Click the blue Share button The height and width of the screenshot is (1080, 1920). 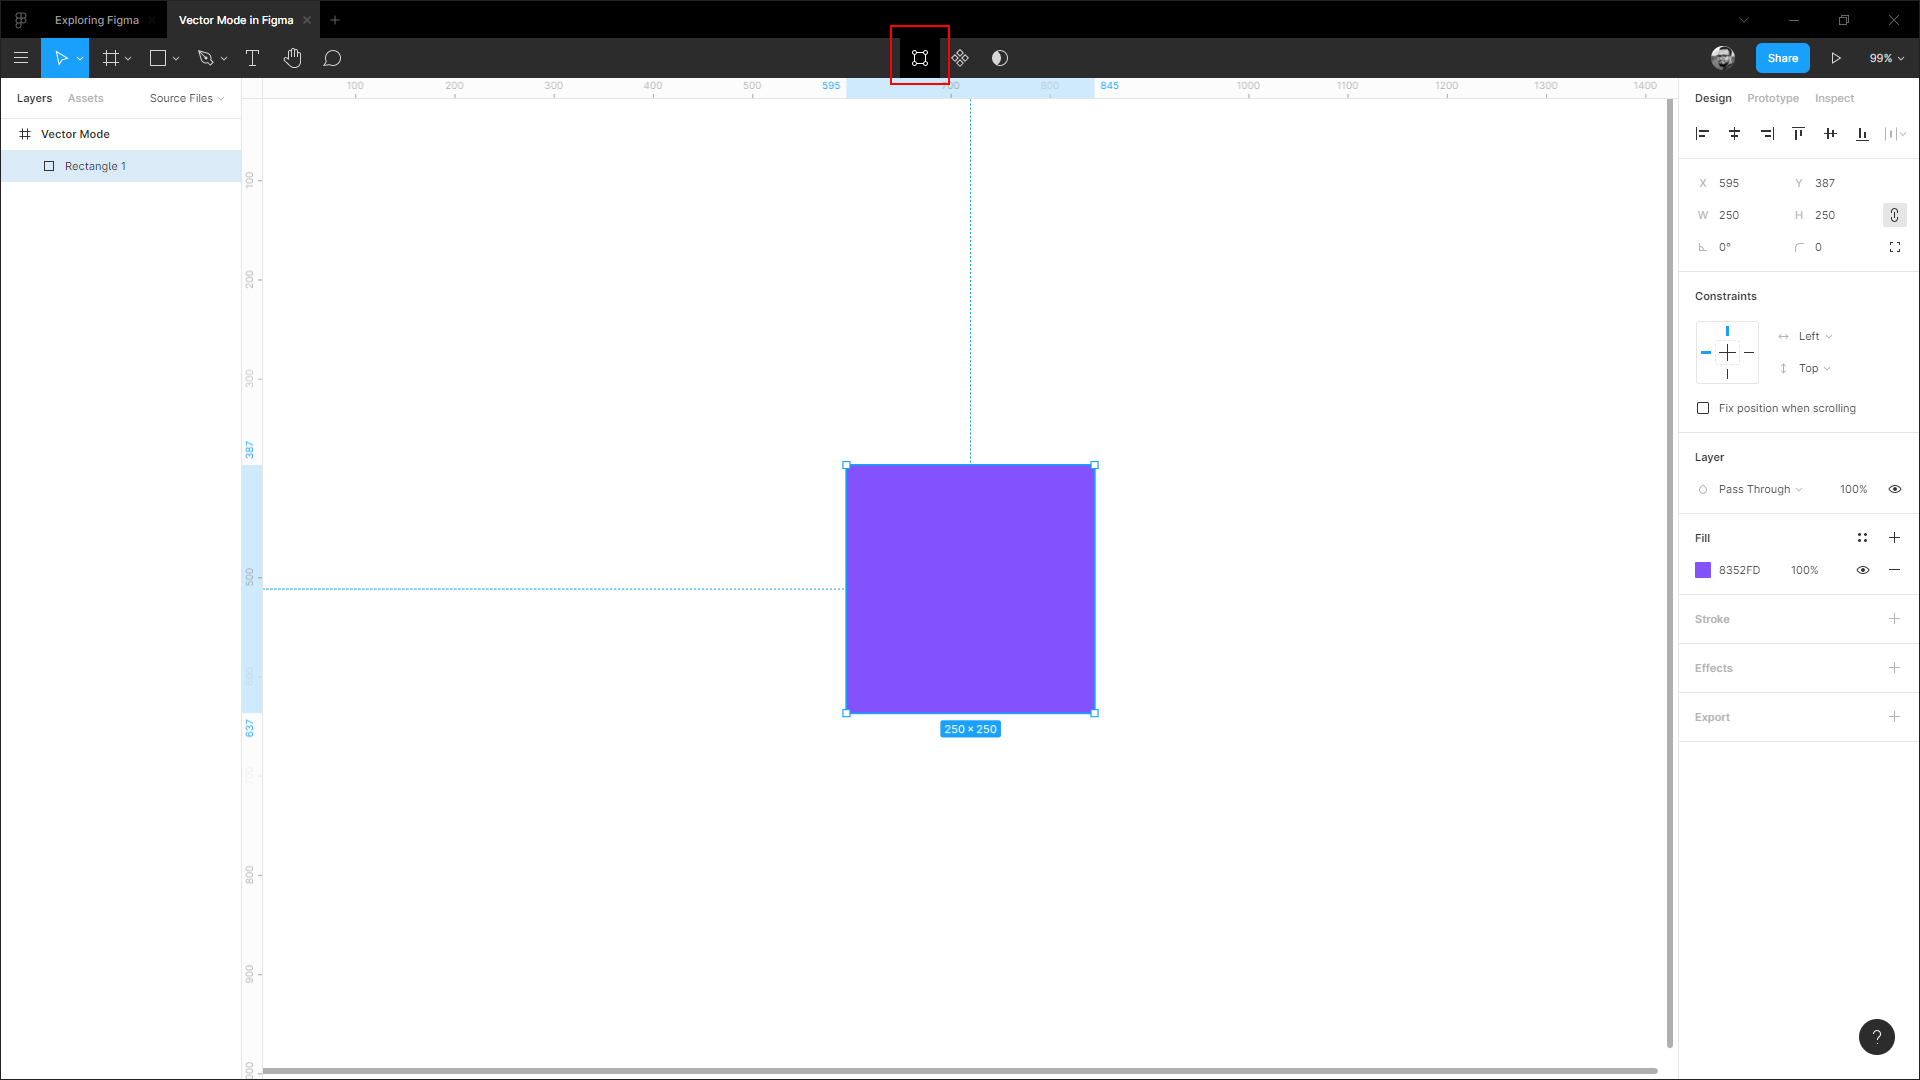point(1782,58)
